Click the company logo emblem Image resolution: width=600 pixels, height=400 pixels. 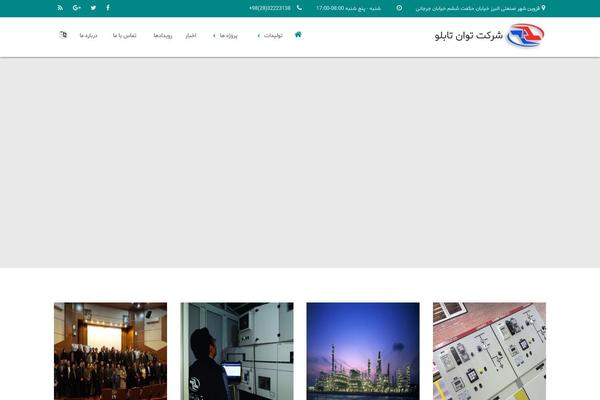[x=525, y=35]
